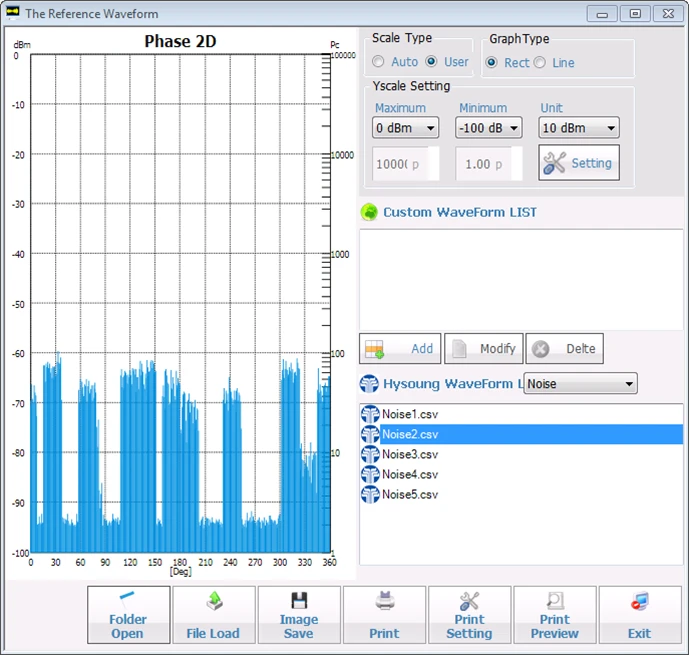689x655 pixels.
Task: Maximize the Reference Waveform window
Action: [635, 14]
